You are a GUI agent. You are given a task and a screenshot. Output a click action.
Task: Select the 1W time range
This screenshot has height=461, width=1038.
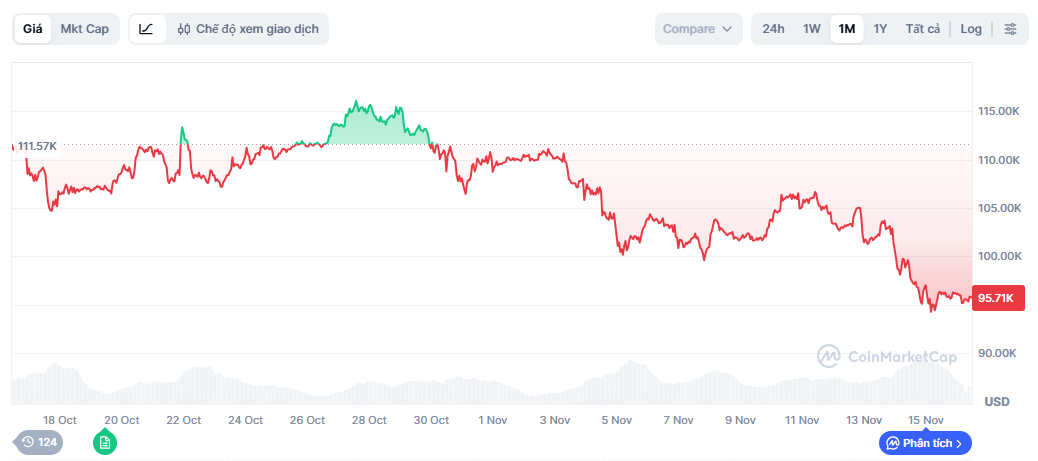click(811, 29)
